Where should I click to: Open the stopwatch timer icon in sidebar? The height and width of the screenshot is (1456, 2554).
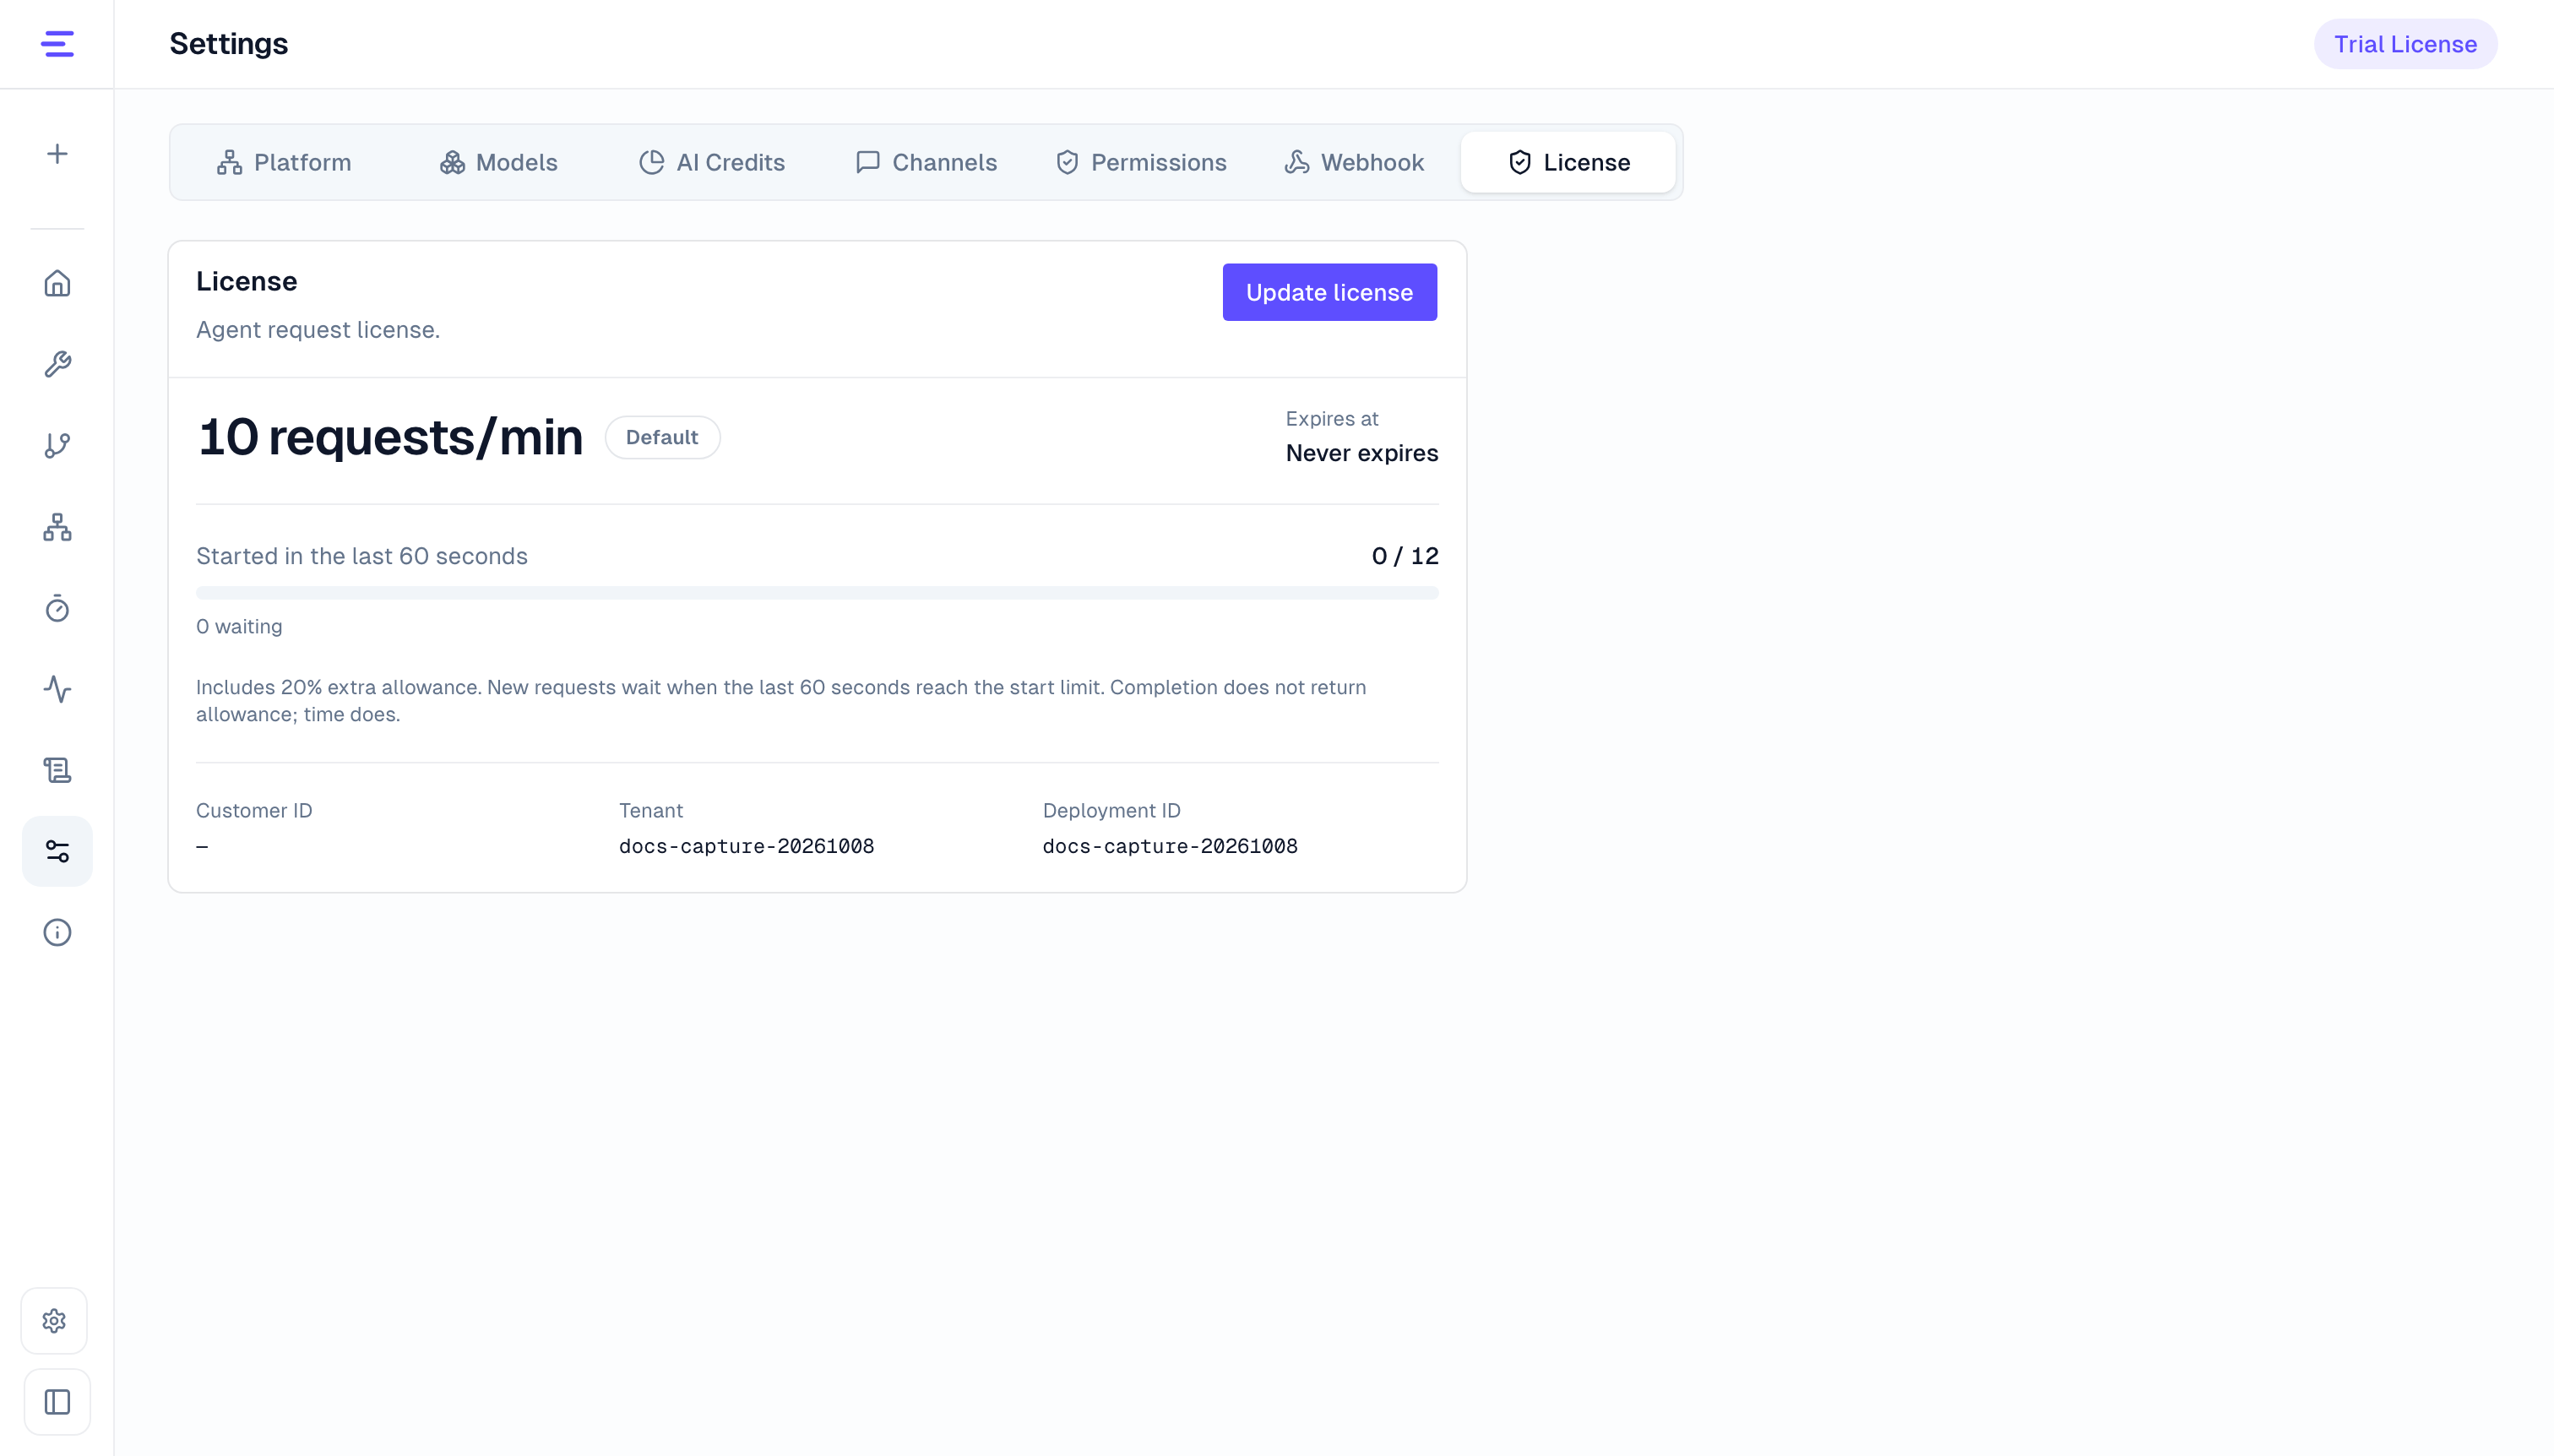coord(57,608)
